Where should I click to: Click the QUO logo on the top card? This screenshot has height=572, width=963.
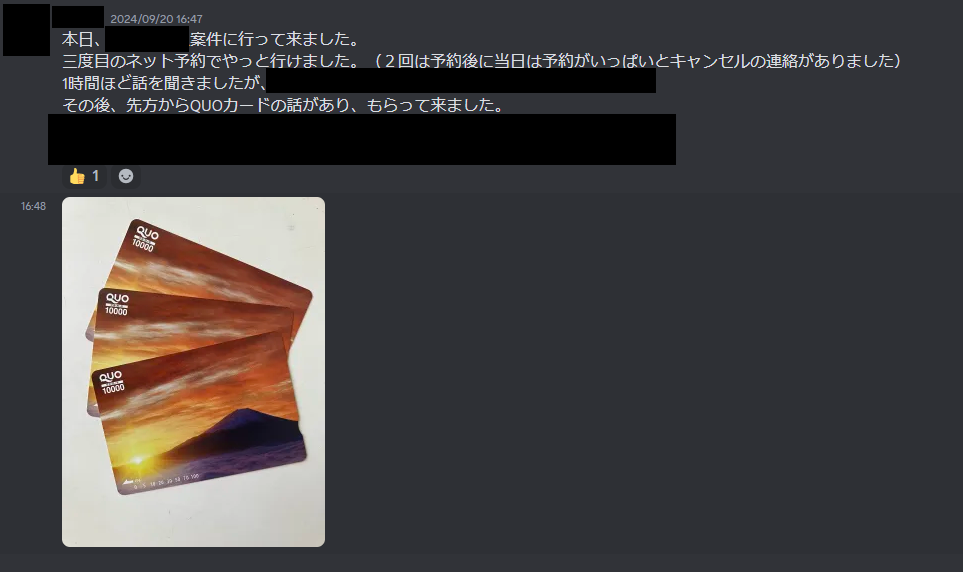point(147,233)
